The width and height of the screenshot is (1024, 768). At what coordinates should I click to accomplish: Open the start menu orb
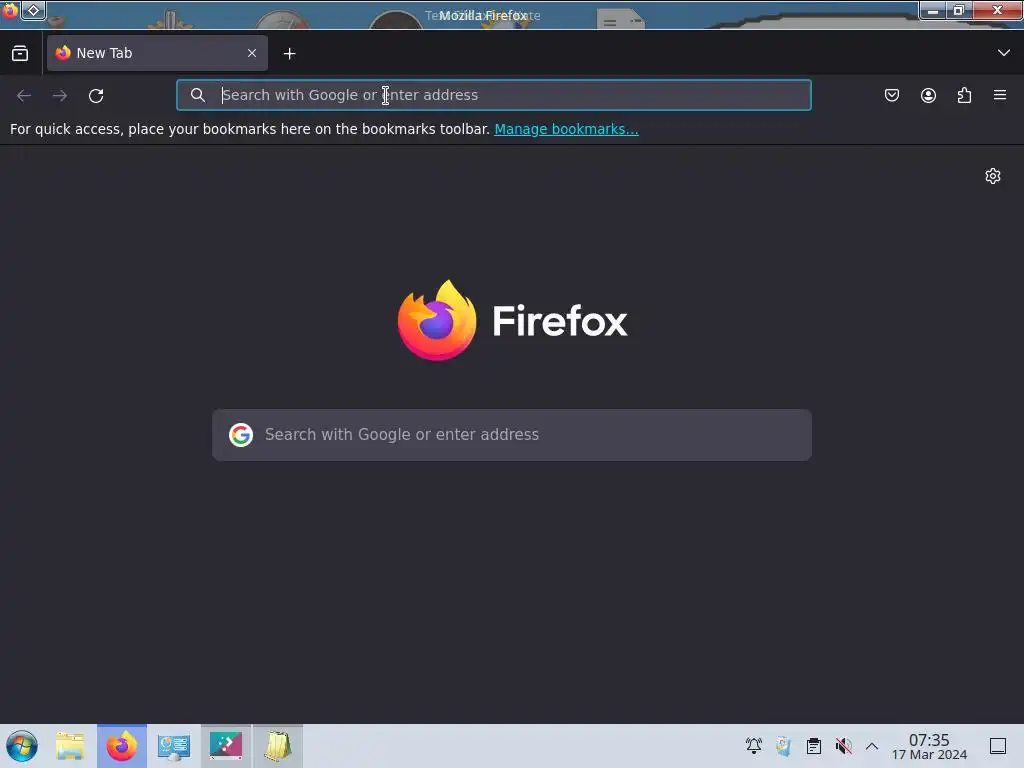point(22,746)
